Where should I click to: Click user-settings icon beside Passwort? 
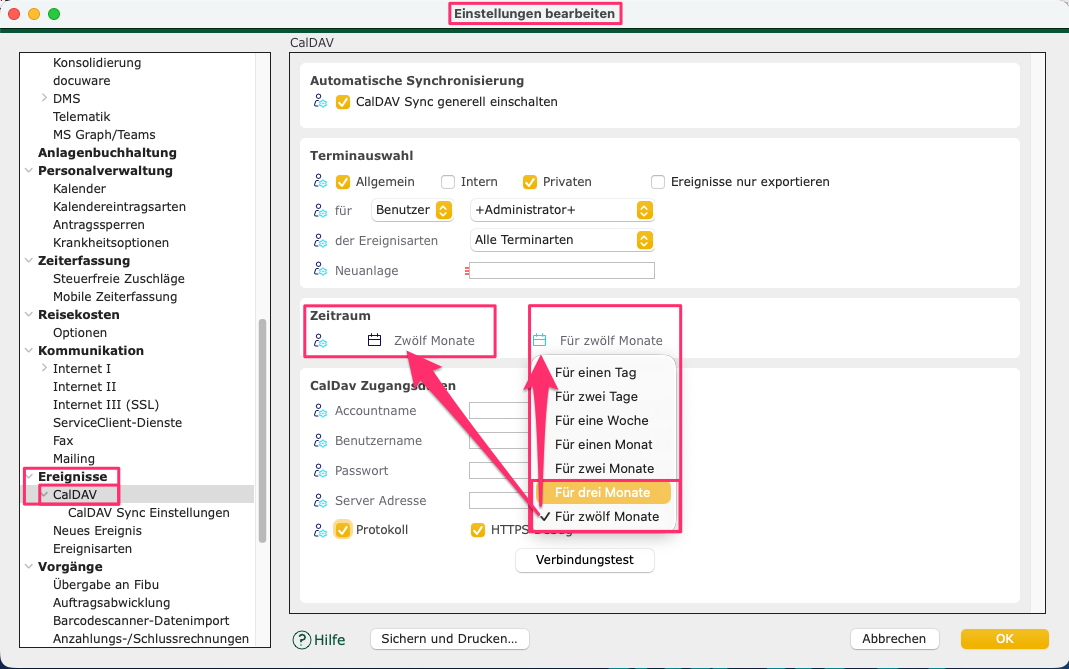[320, 471]
